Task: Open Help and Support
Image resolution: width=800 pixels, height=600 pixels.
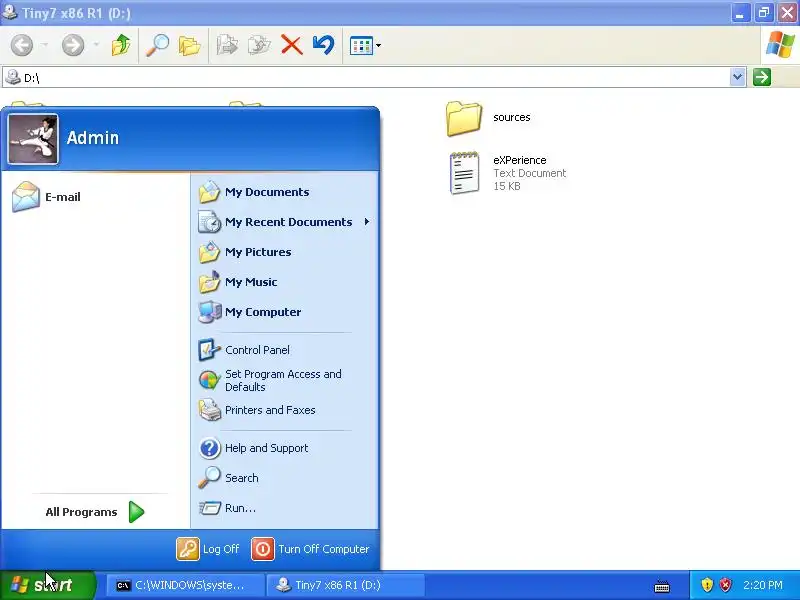Action: point(284,448)
